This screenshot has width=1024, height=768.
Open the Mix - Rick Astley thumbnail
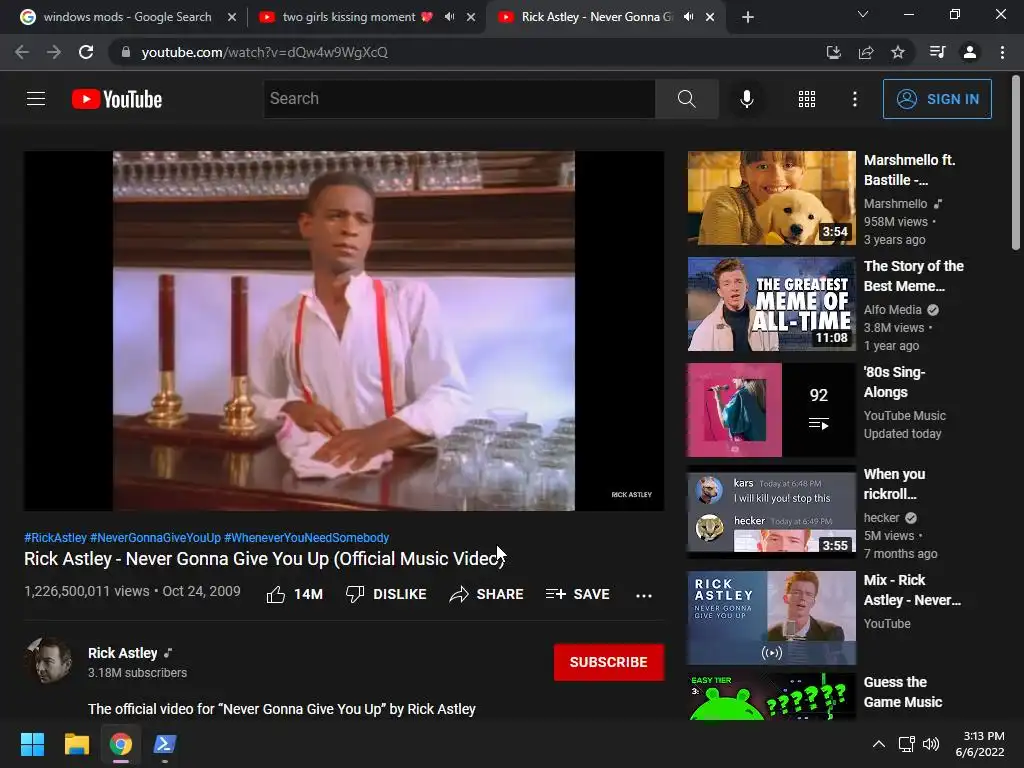point(771,618)
